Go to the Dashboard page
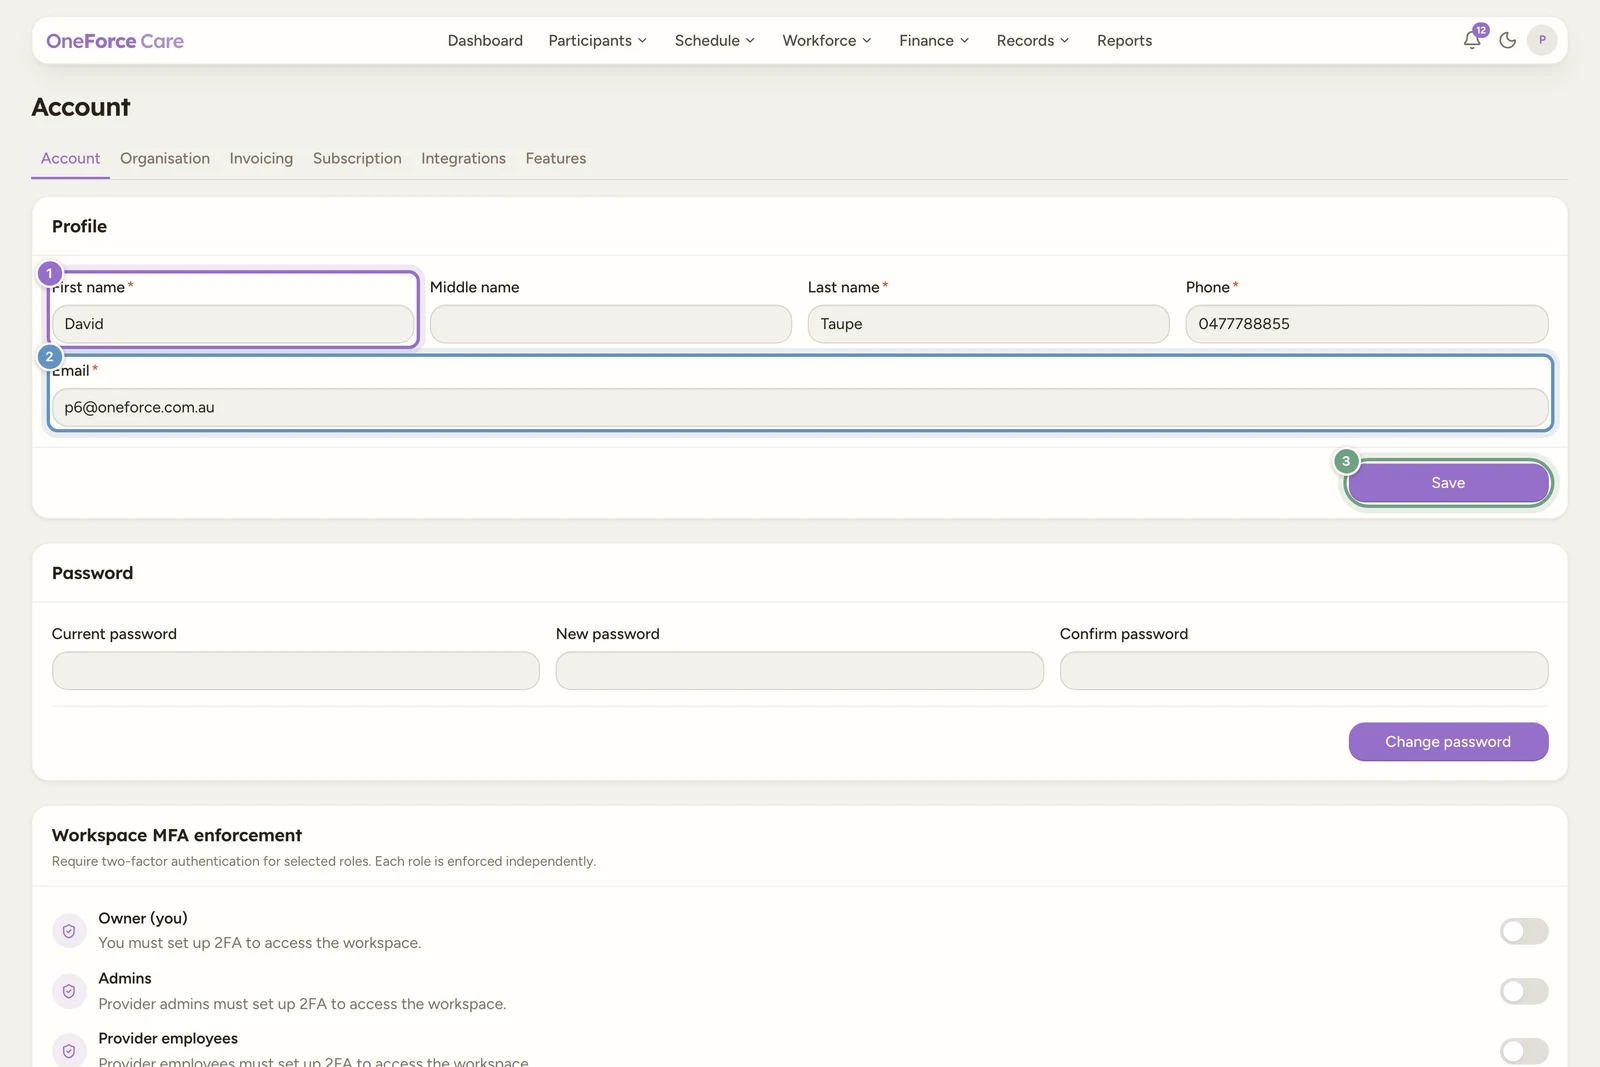 tap(485, 41)
